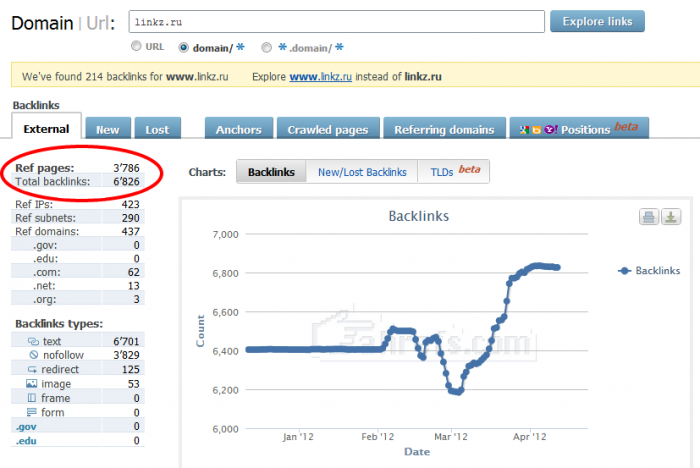Viewport: 700px width, 468px height.
Task: Select the *.domain/* radio button
Action: tap(267, 47)
